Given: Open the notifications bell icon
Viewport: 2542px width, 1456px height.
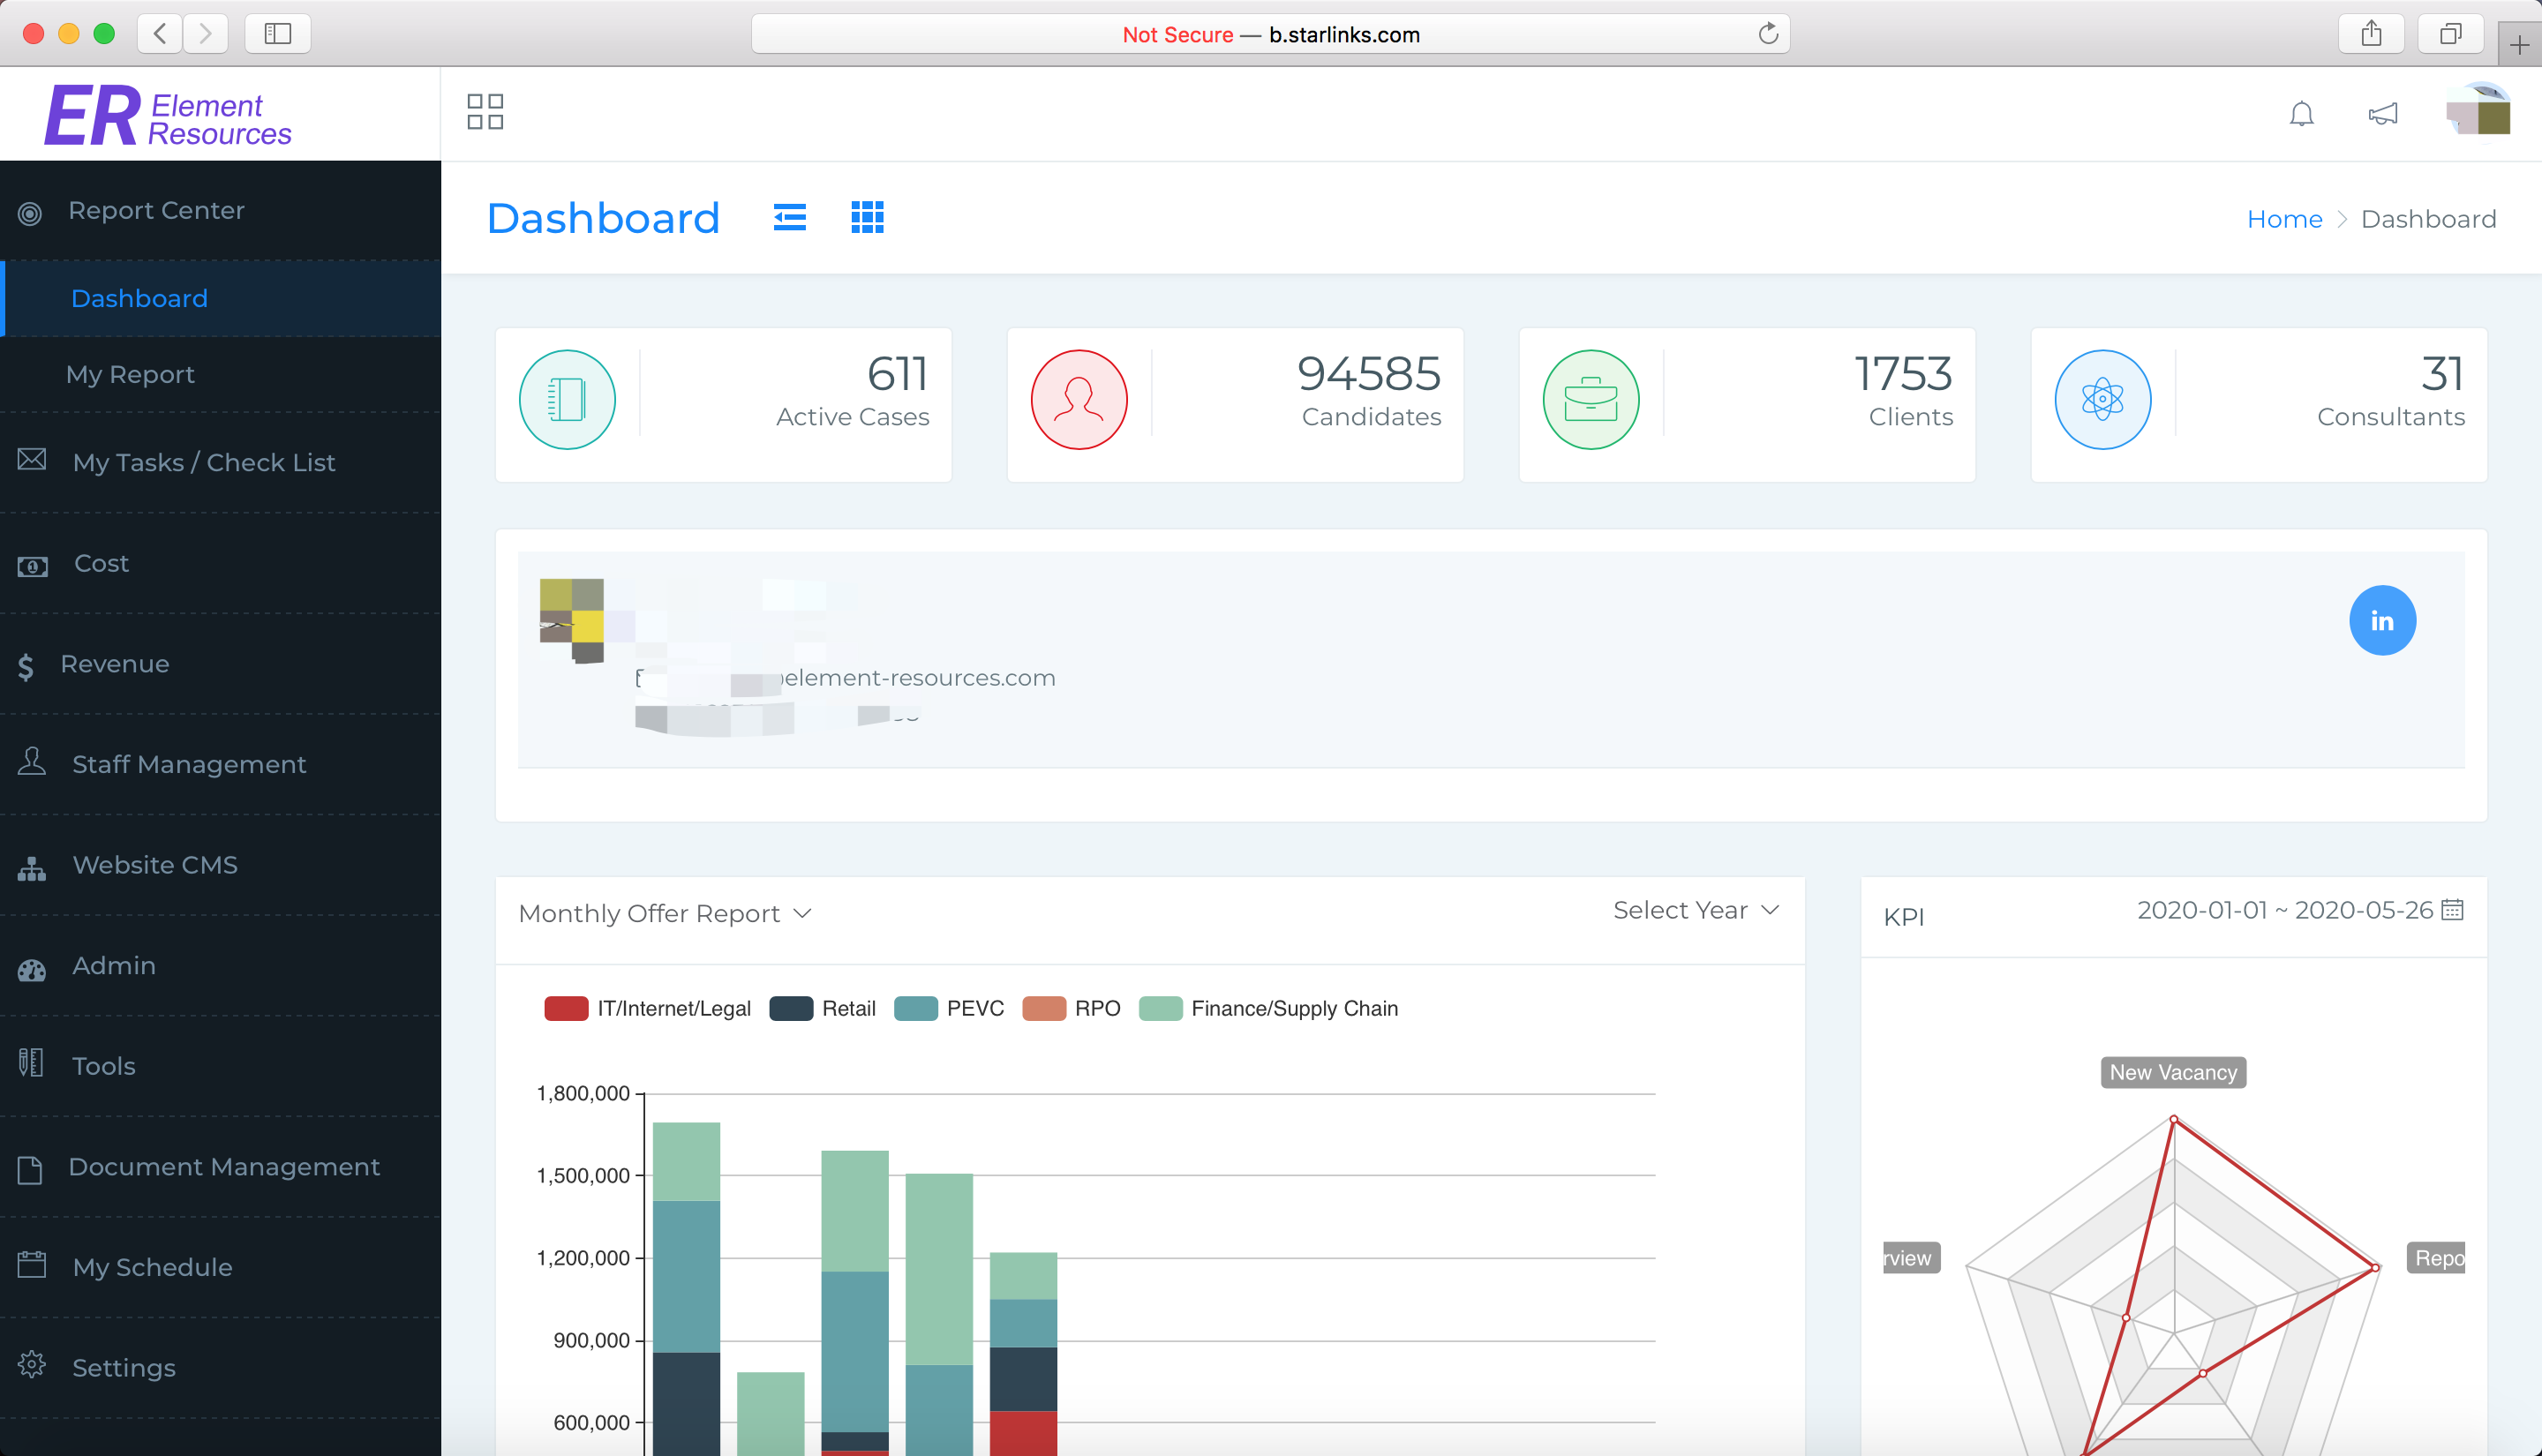Looking at the screenshot, I should [2301, 114].
